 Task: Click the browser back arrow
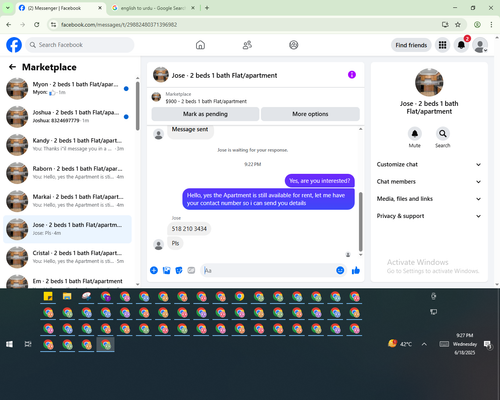[x=9, y=25]
